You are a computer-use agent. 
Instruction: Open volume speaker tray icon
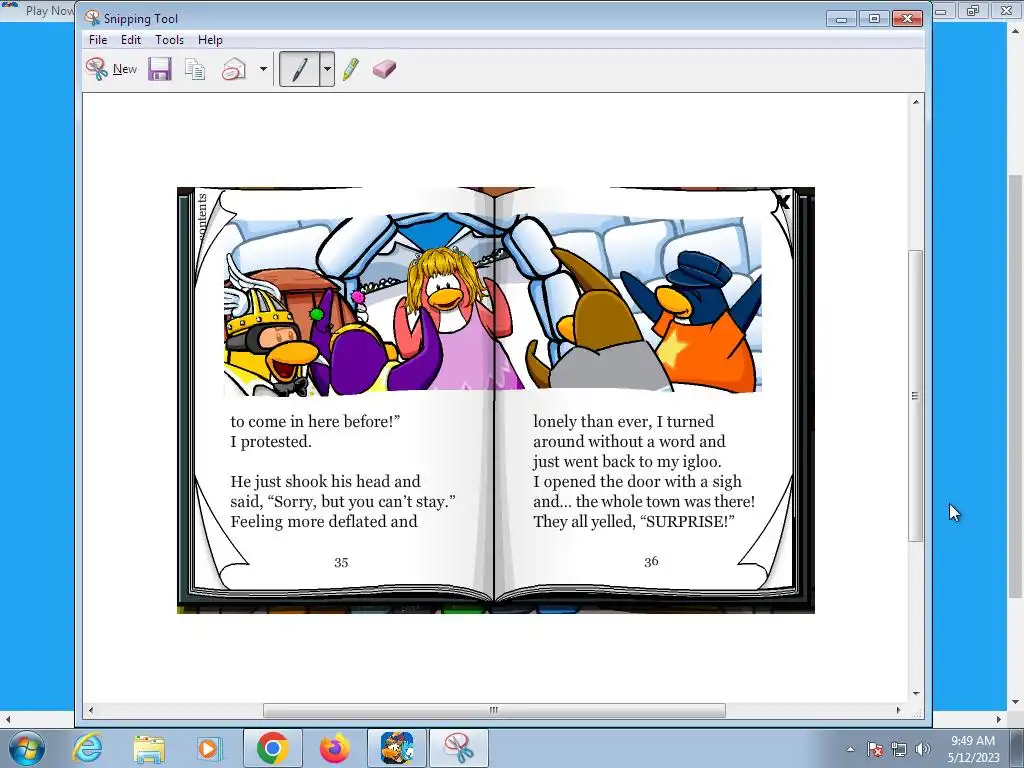click(923, 749)
